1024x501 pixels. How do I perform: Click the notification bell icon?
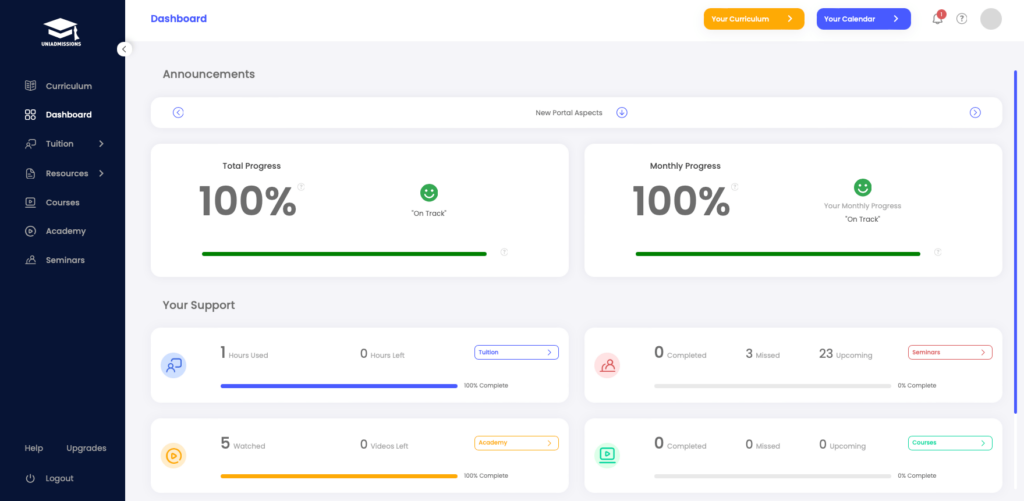pyautogui.click(x=937, y=19)
